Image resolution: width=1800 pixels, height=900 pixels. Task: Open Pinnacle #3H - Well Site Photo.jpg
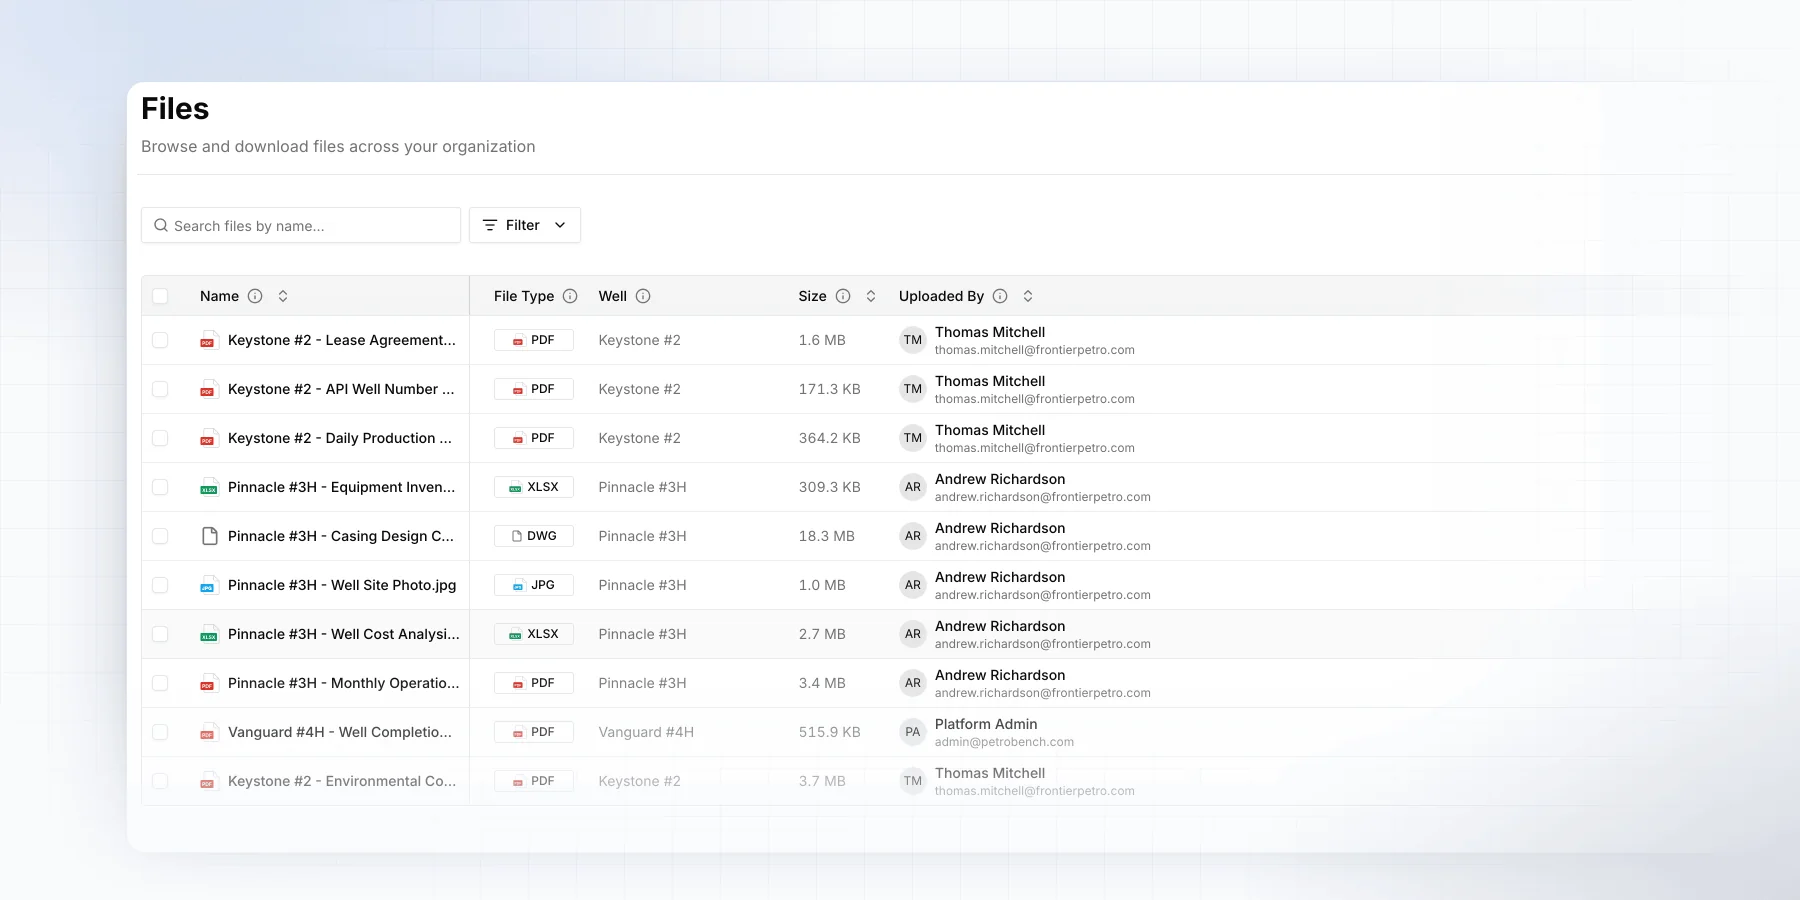(342, 585)
